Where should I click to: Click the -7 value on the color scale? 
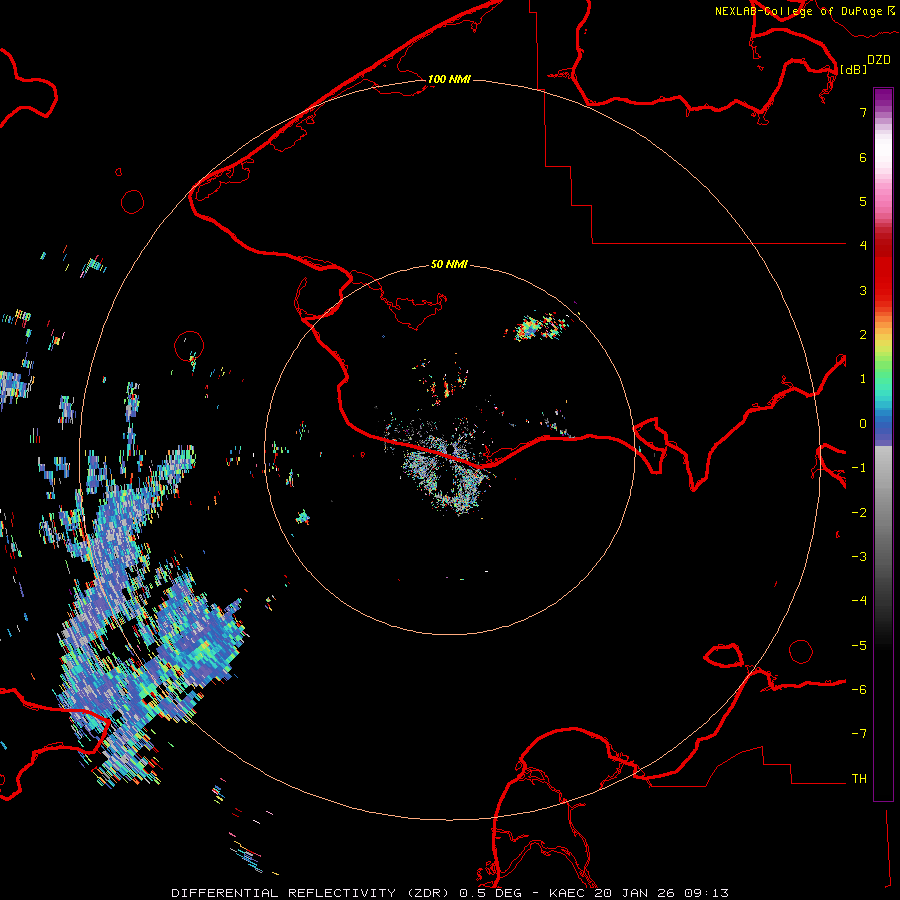859,734
